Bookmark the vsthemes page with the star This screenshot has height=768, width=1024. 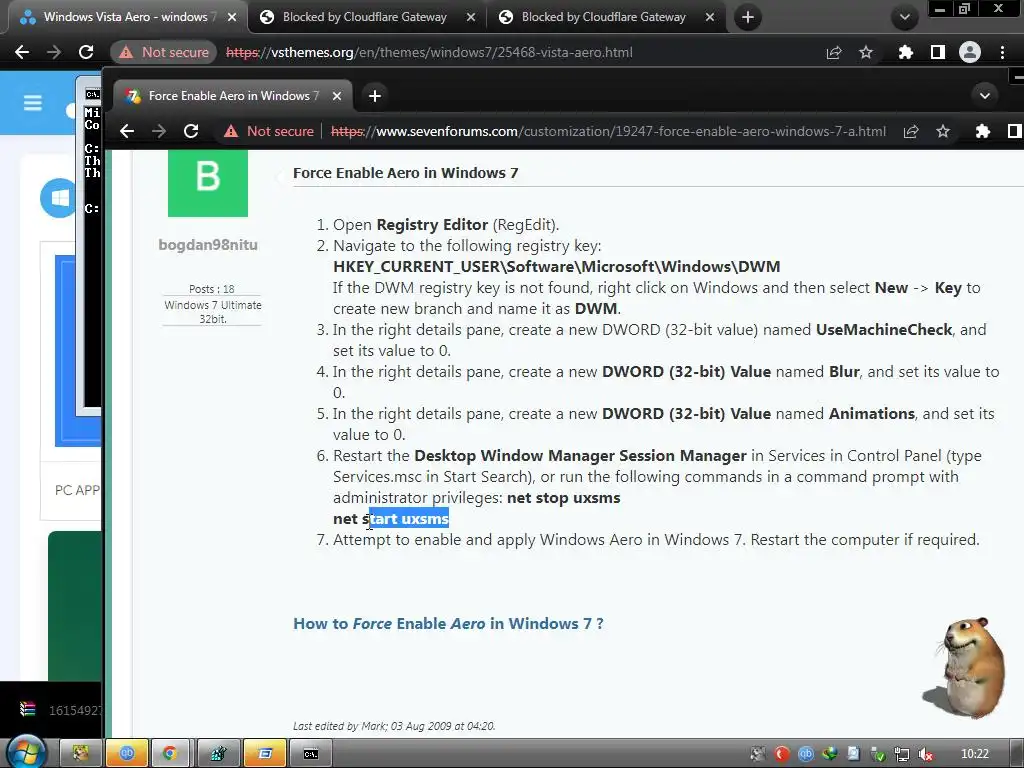click(x=866, y=52)
